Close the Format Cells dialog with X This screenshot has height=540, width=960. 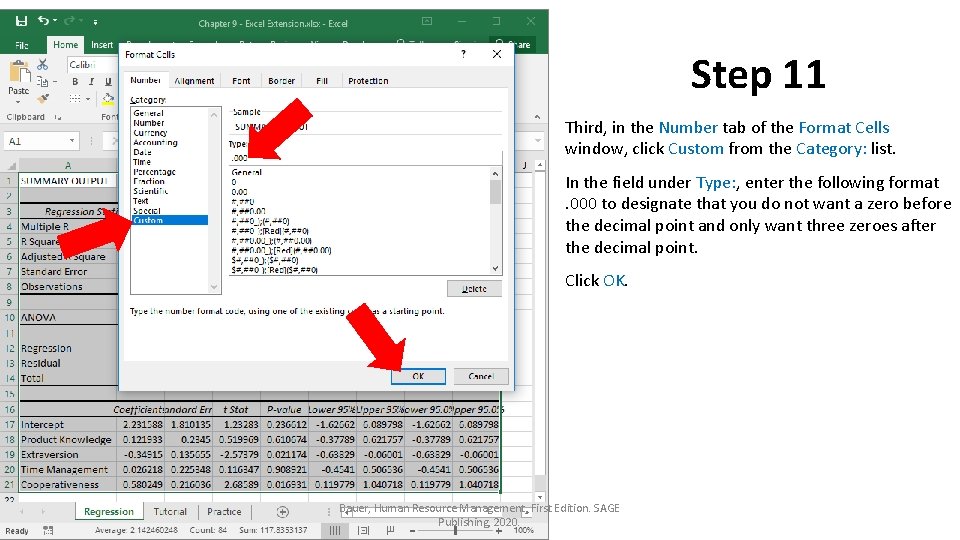[497, 54]
